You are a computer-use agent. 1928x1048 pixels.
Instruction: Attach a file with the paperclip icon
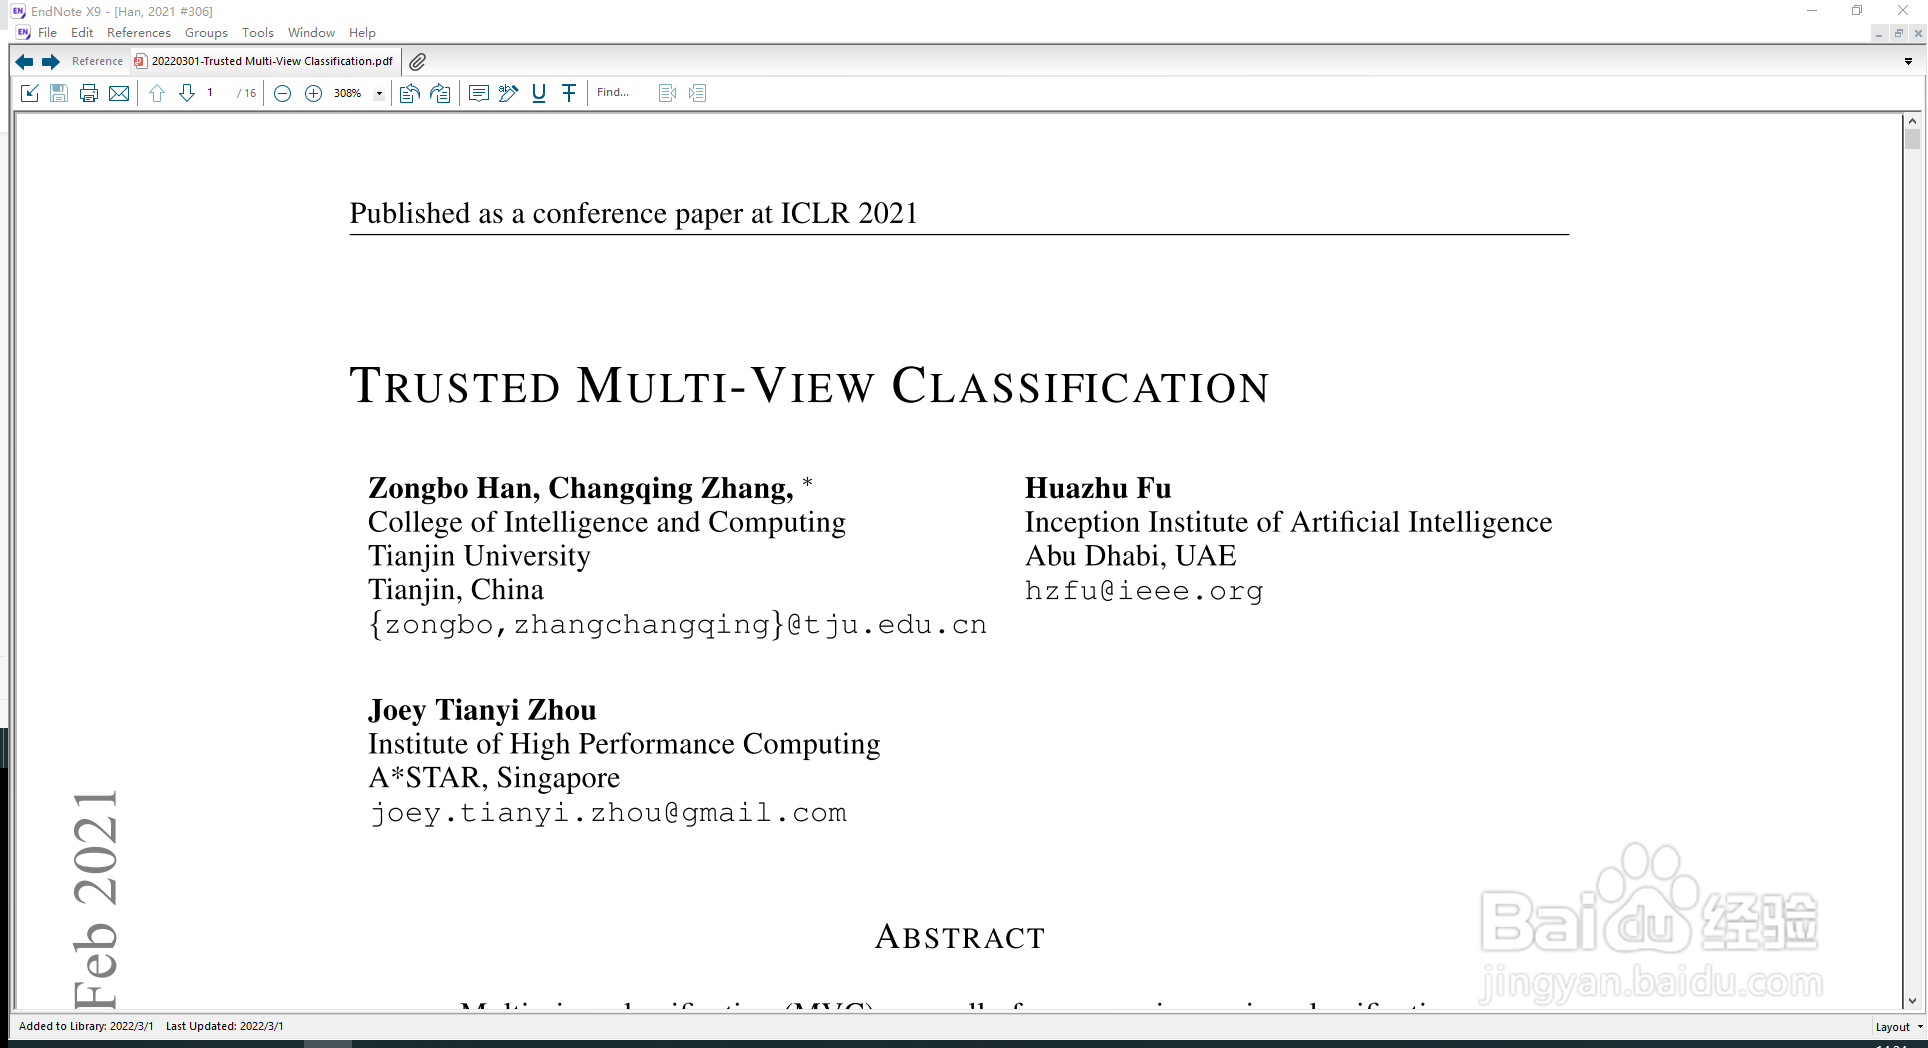[x=418, y=62]
